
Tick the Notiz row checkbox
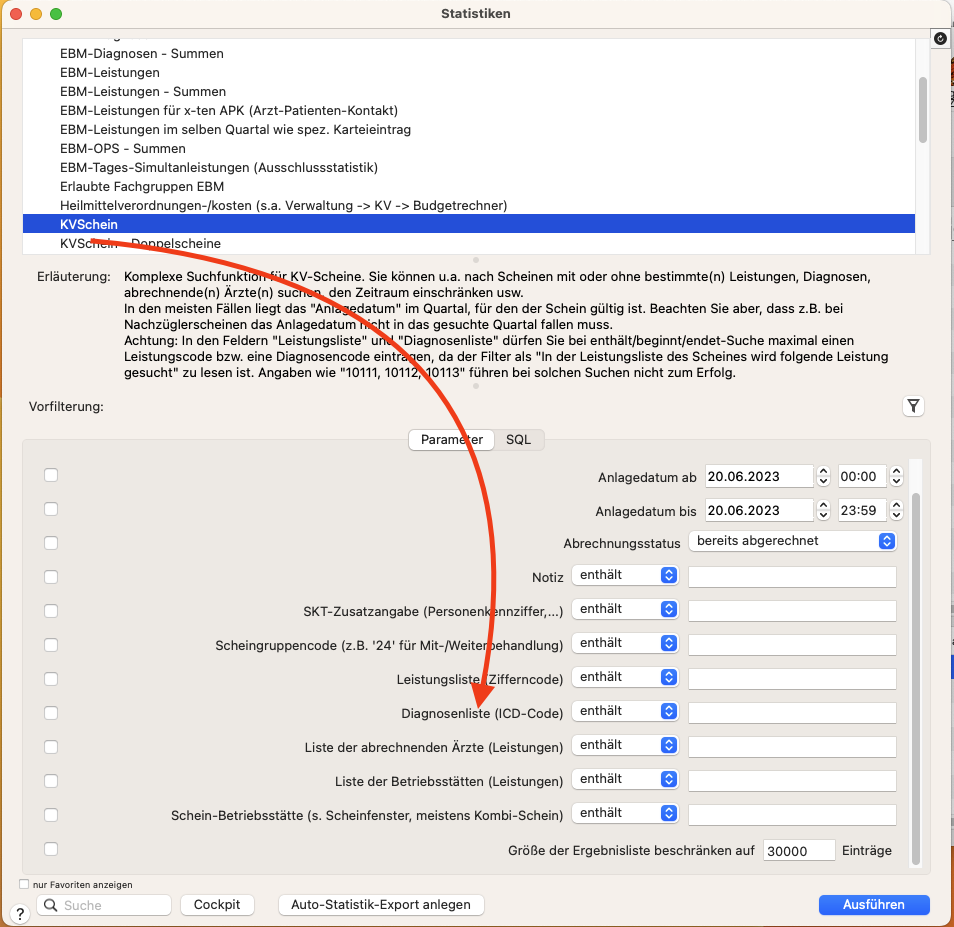tap(51, 577)
